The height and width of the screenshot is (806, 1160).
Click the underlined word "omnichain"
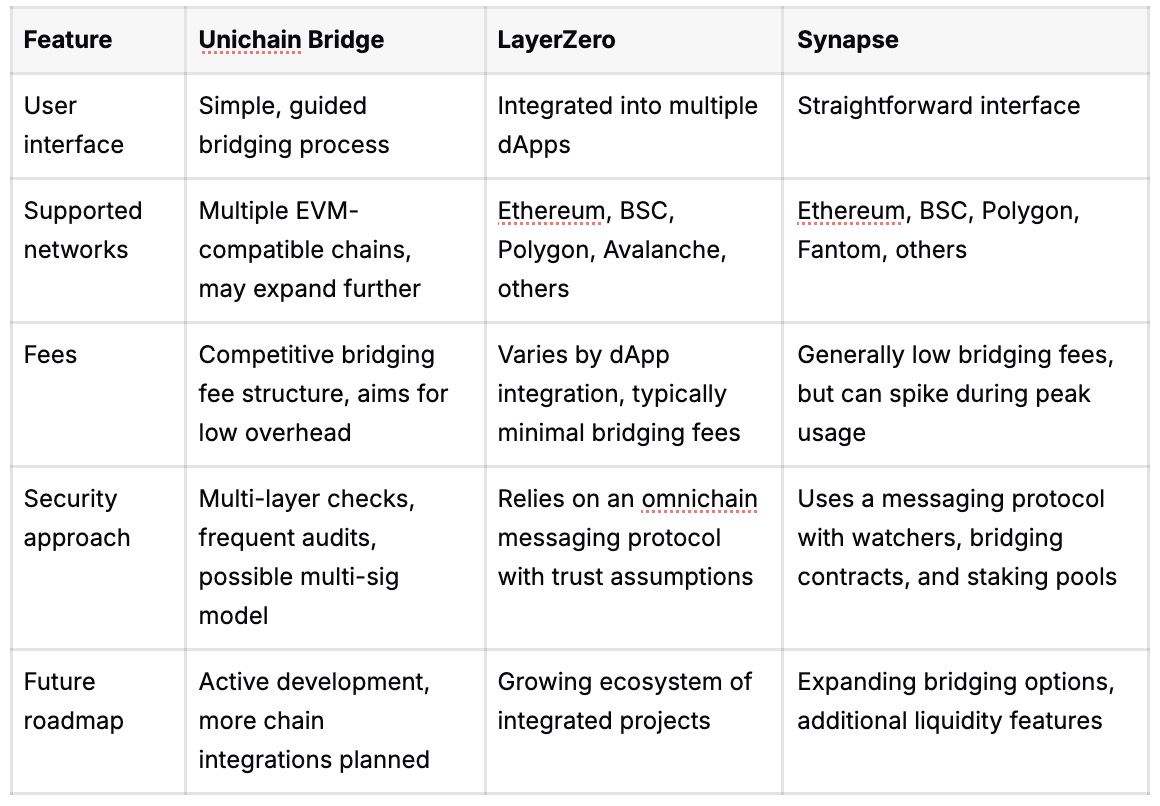699,499
